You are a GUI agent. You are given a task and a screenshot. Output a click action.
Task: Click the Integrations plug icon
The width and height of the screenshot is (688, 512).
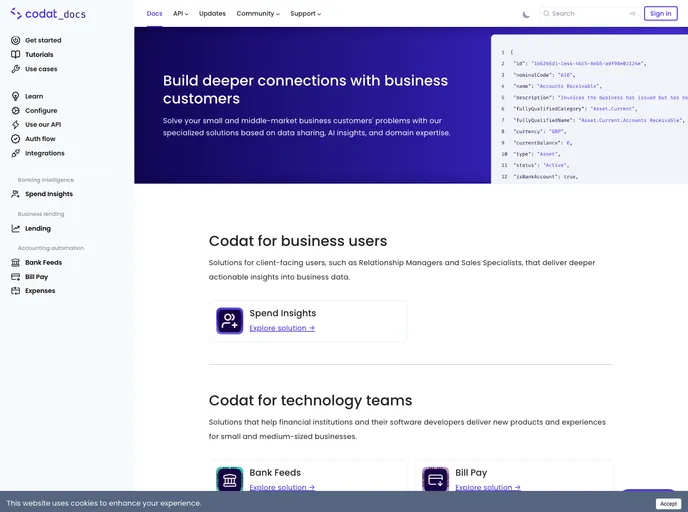[15, 153]
